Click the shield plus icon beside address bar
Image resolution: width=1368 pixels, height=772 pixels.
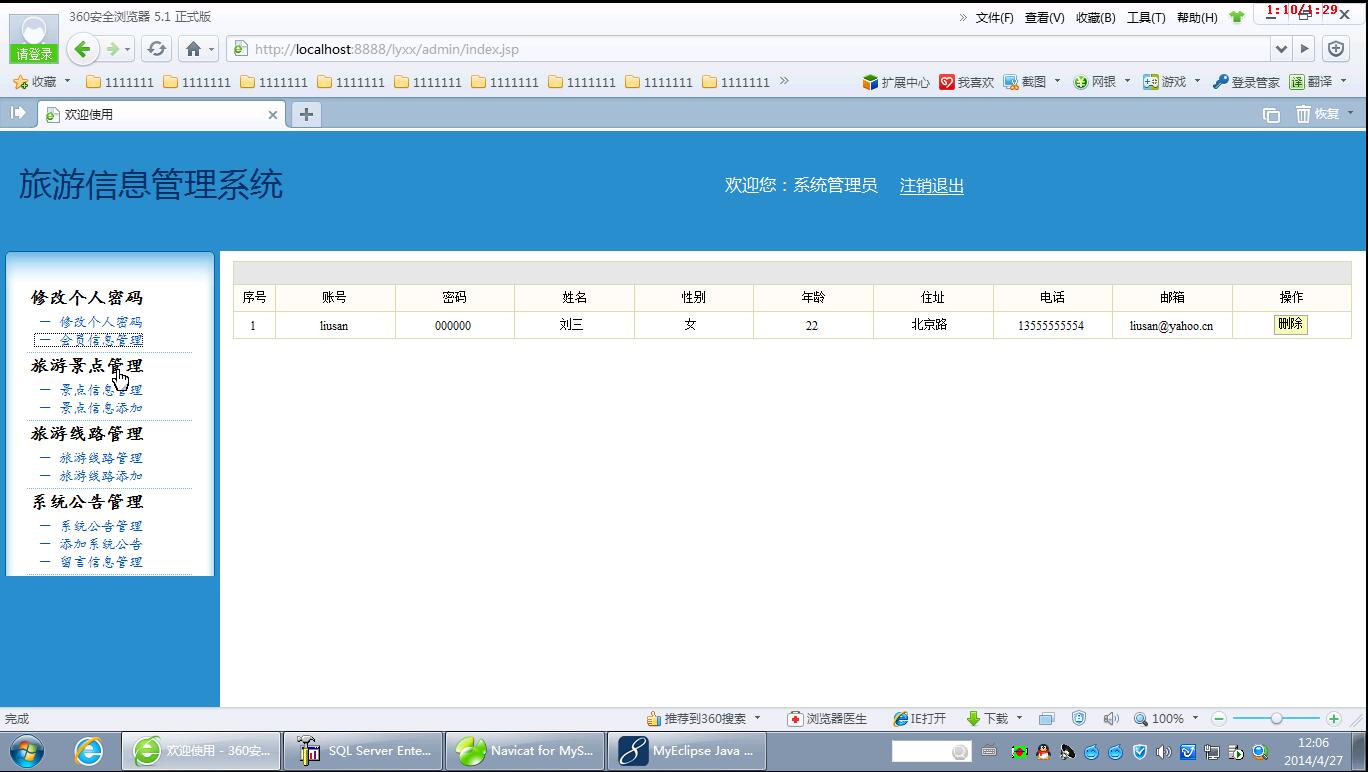(x=1336, y=49)
